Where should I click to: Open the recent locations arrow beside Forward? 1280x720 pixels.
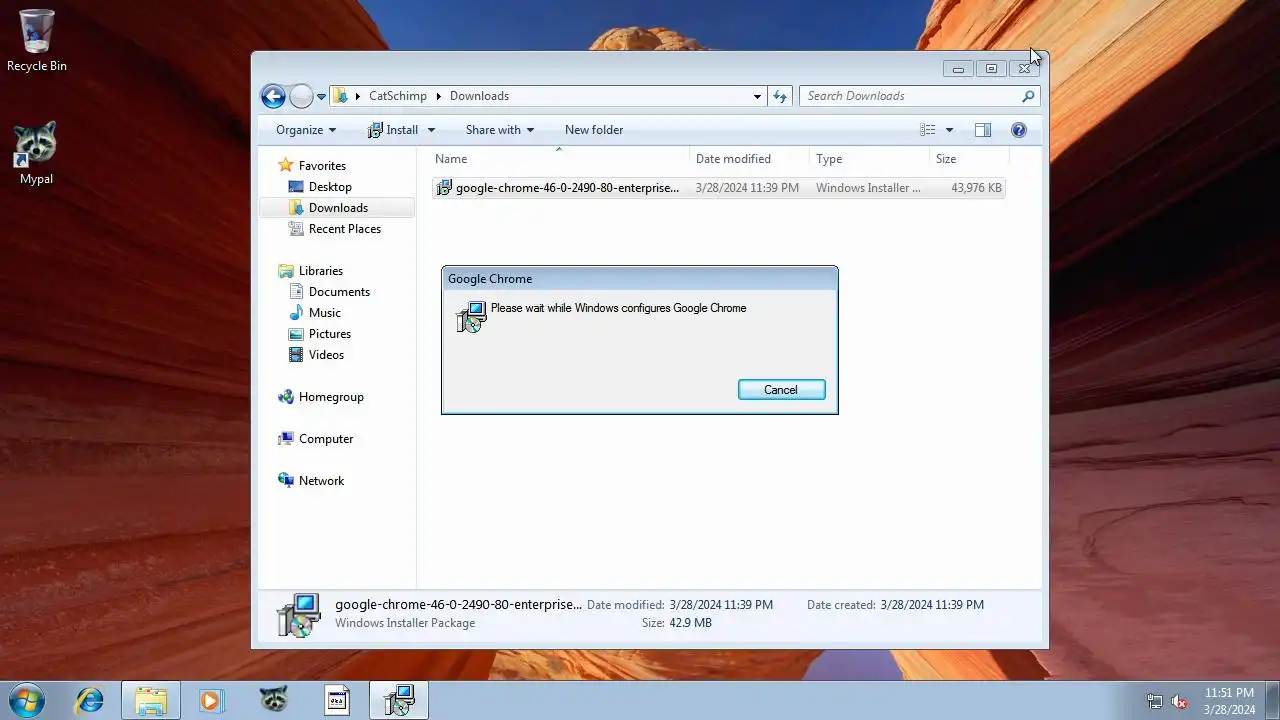point(321,97)
